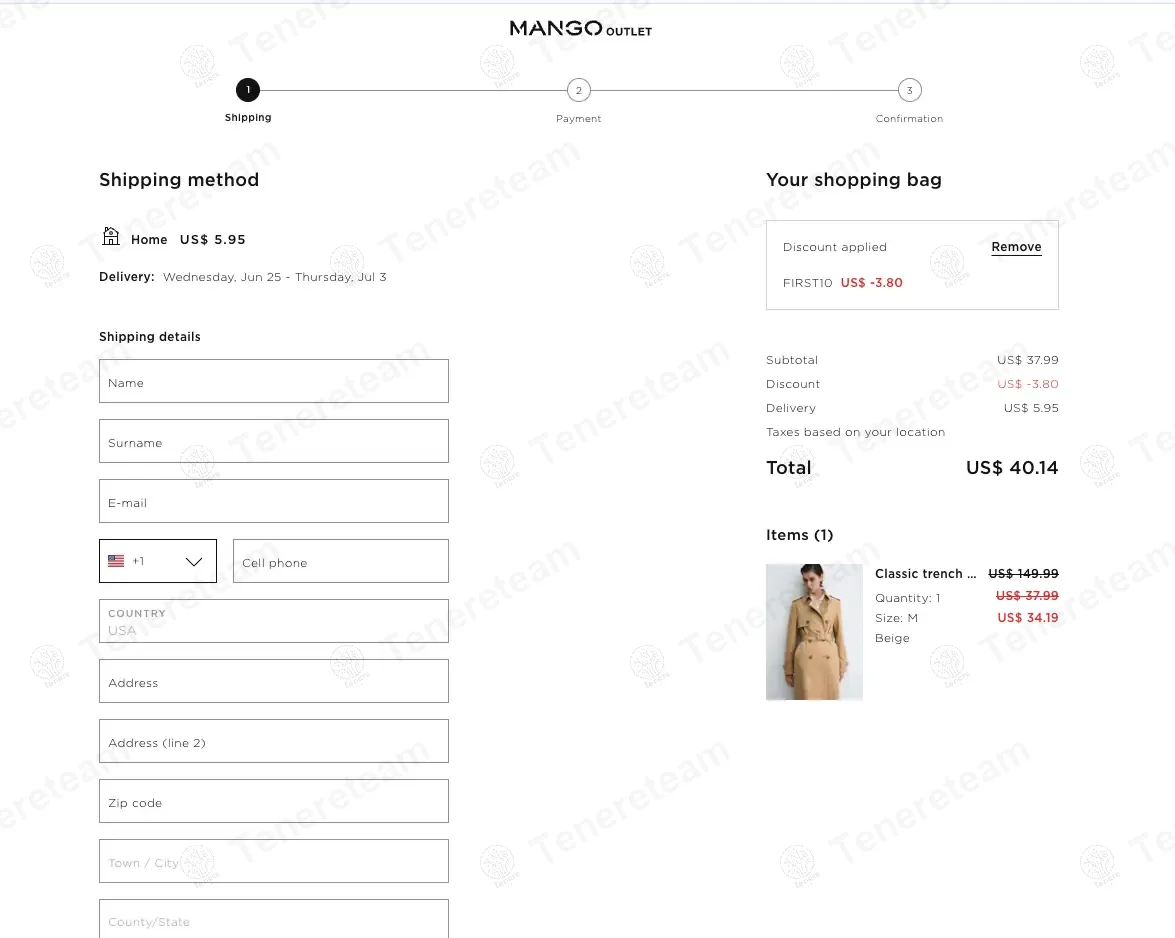Open the +1 country code dropdown

click(x=158, y=561)
